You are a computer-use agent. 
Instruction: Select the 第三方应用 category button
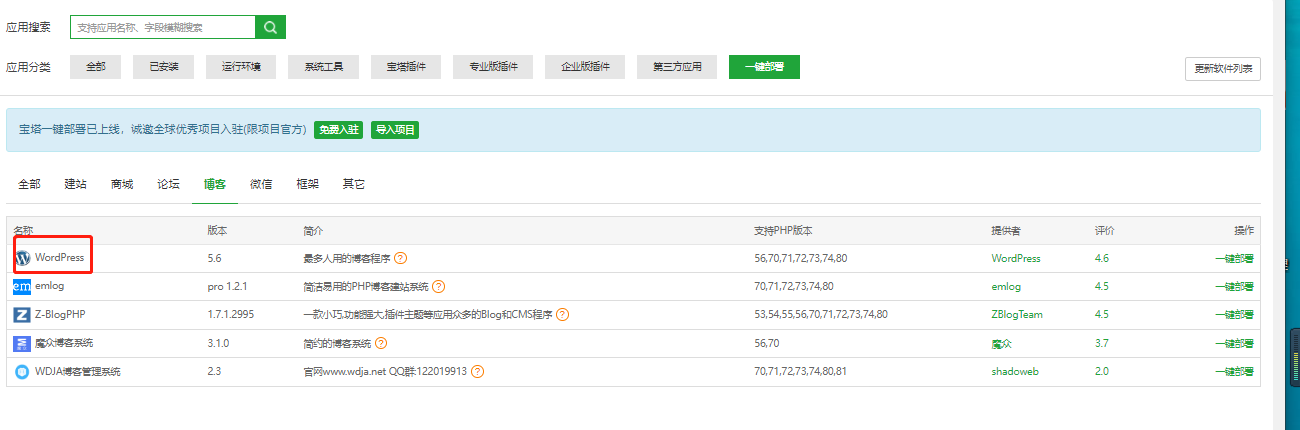coord(677,67)
